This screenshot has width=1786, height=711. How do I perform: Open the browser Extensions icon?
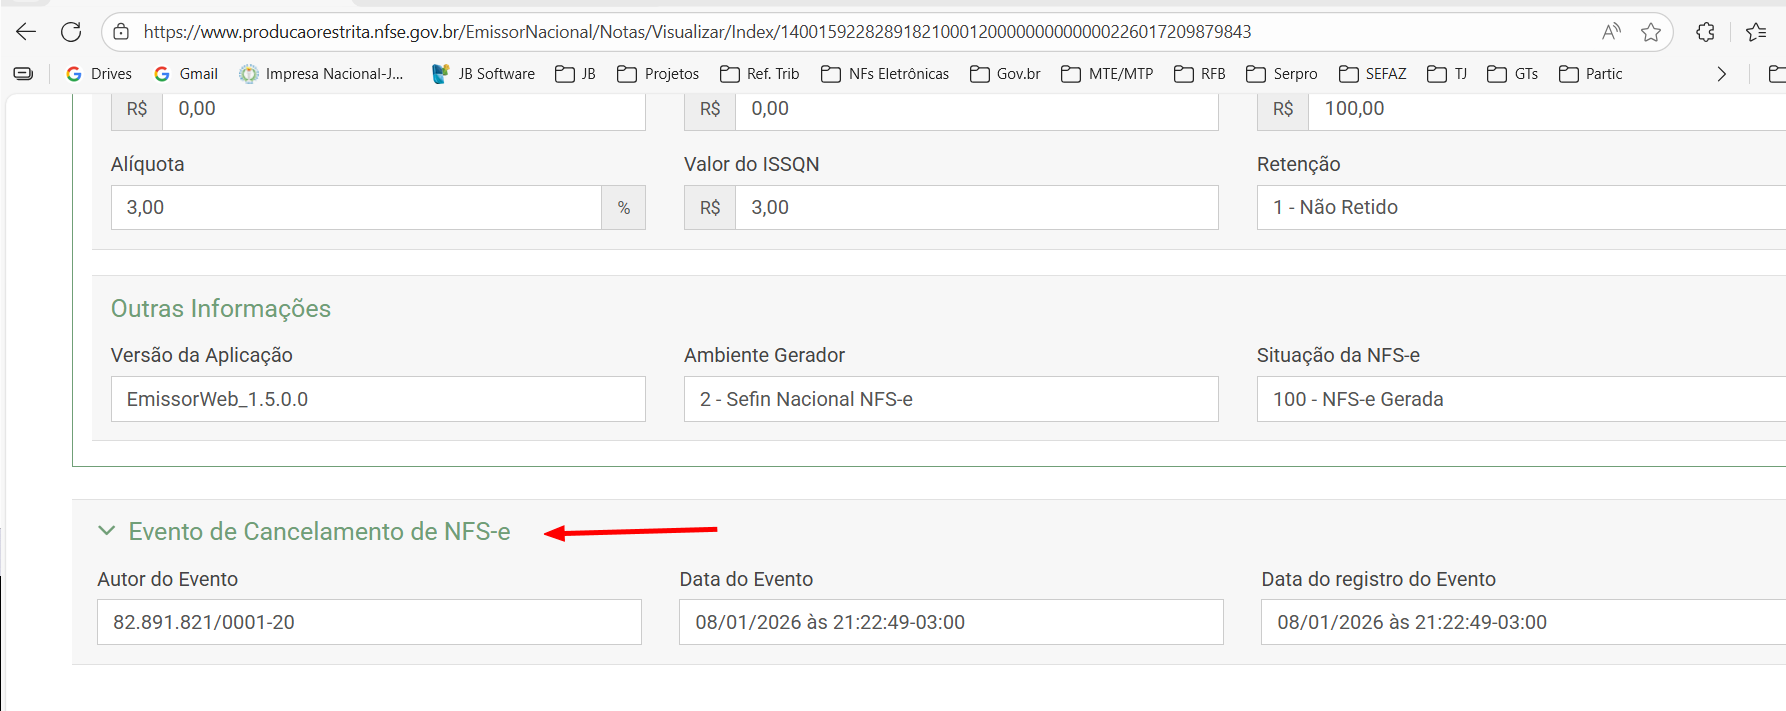pyautogui.click(x=1705, y=32)
